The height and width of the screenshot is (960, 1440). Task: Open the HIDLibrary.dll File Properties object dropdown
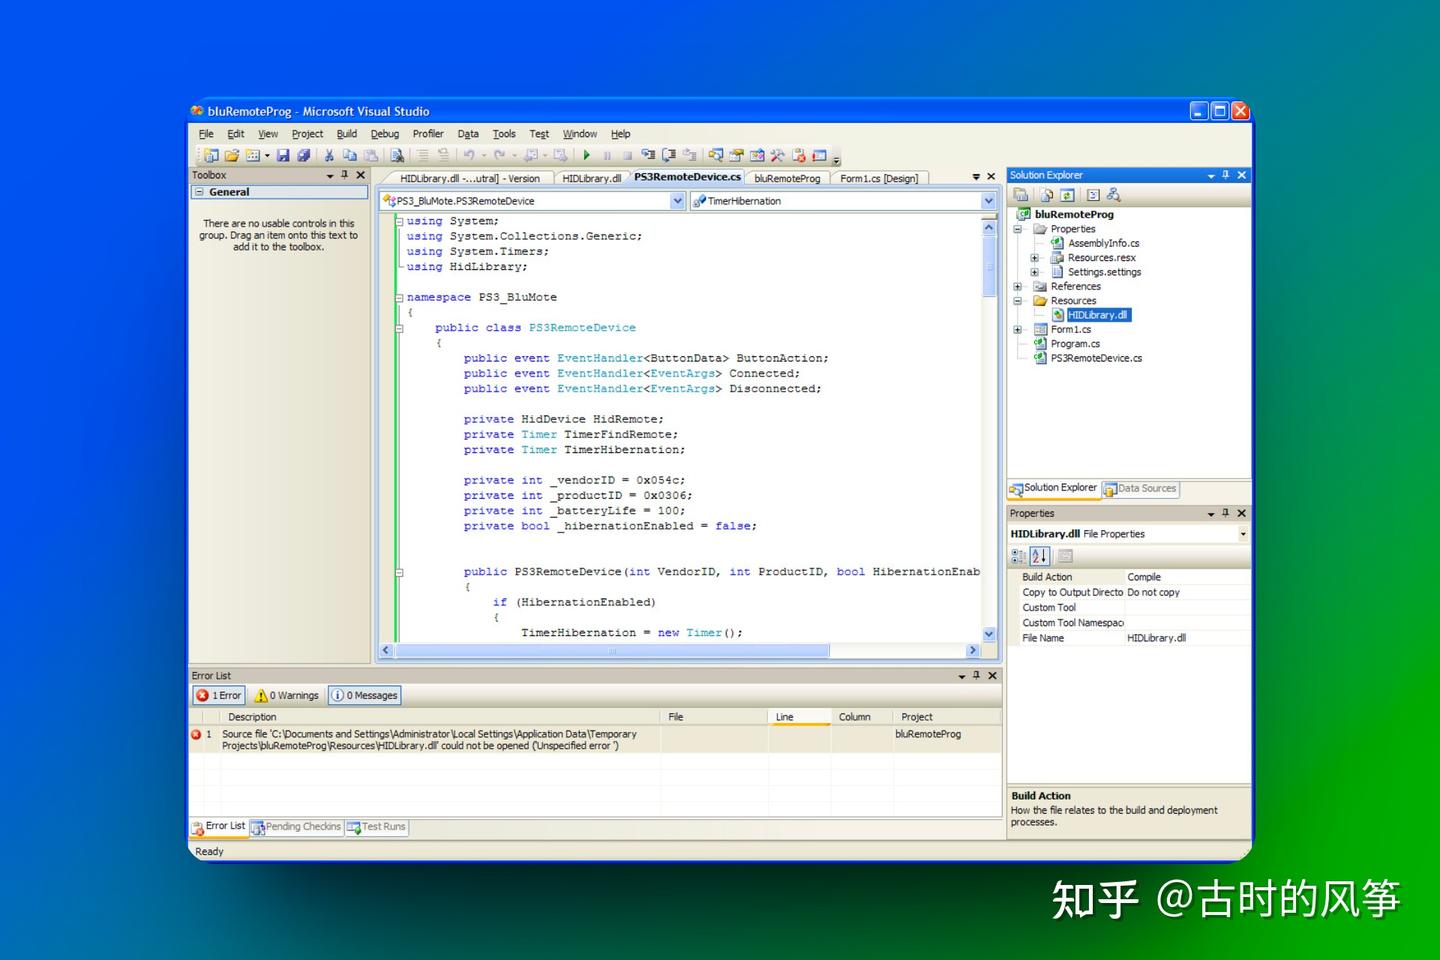1243,534
